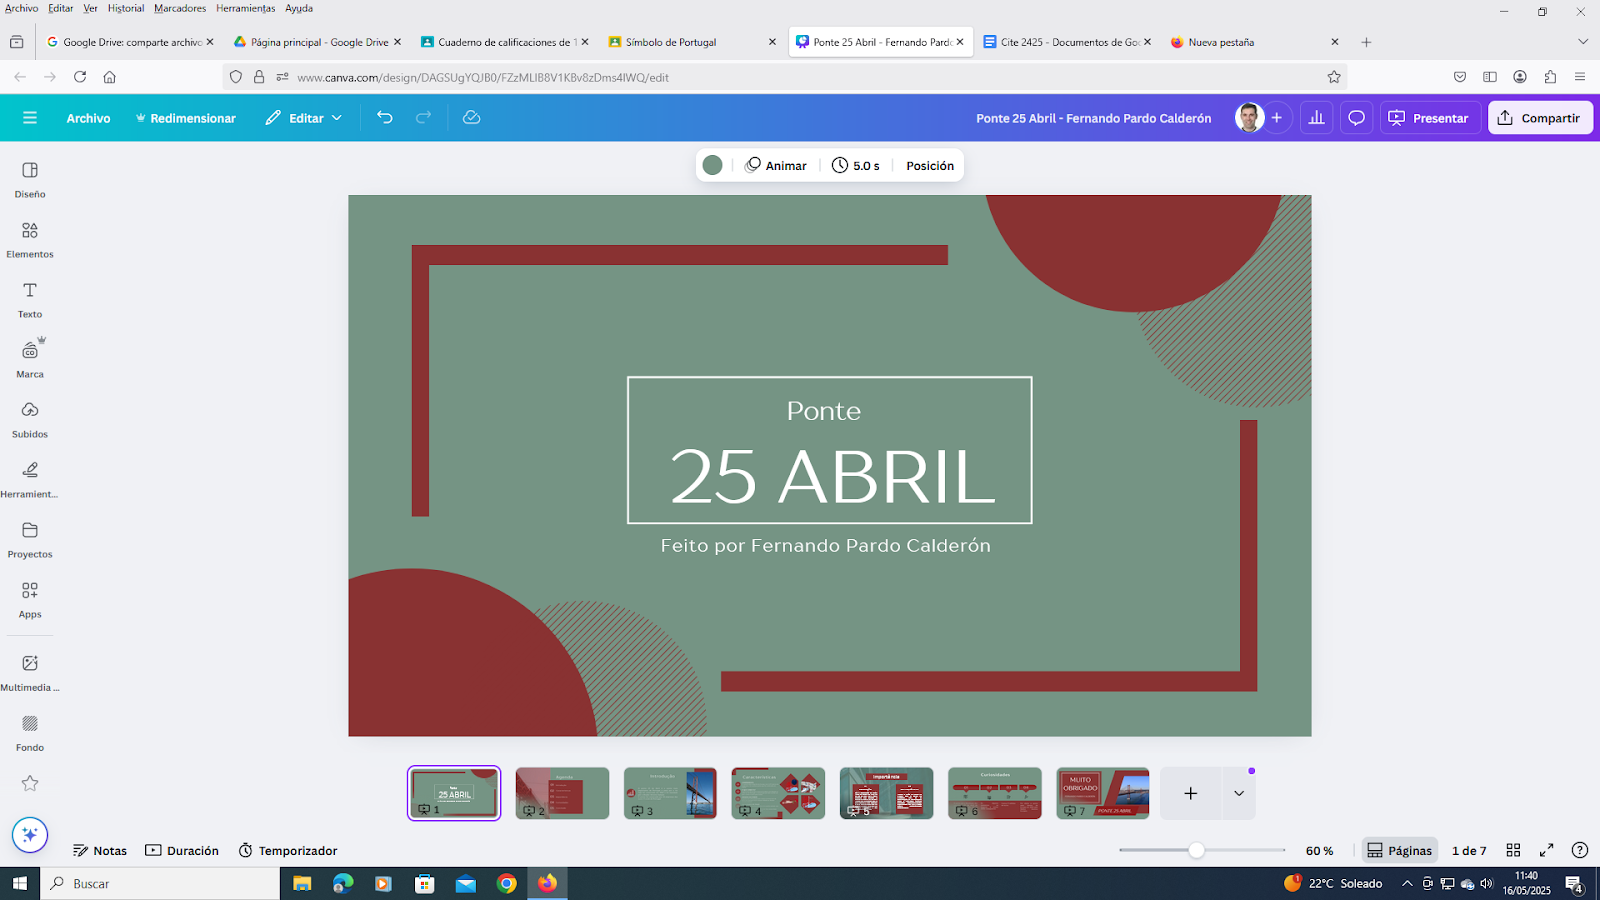
Task: Open the Archivo menu in Firefox menubar
Action: tap(21, 8)
